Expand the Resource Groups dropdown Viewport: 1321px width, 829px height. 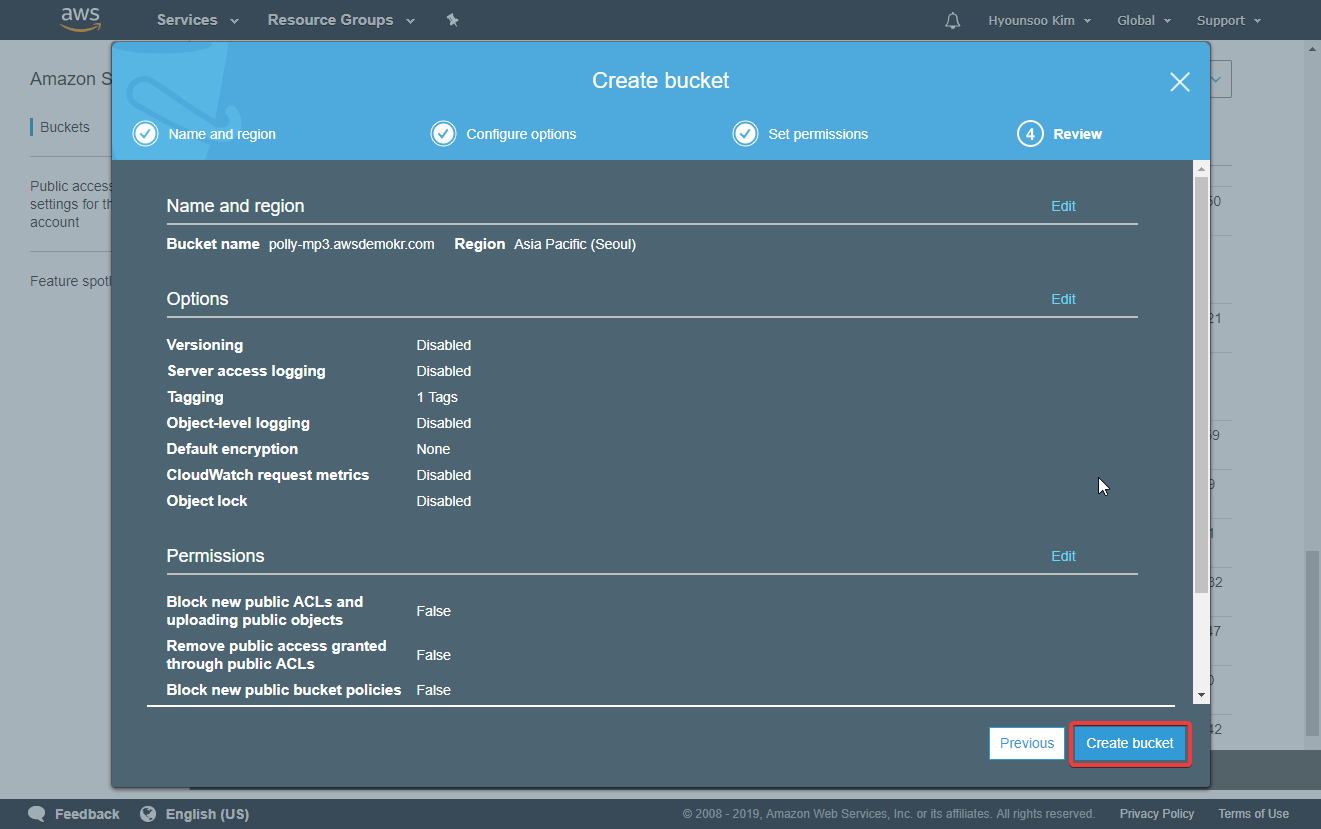coord(341,20)
